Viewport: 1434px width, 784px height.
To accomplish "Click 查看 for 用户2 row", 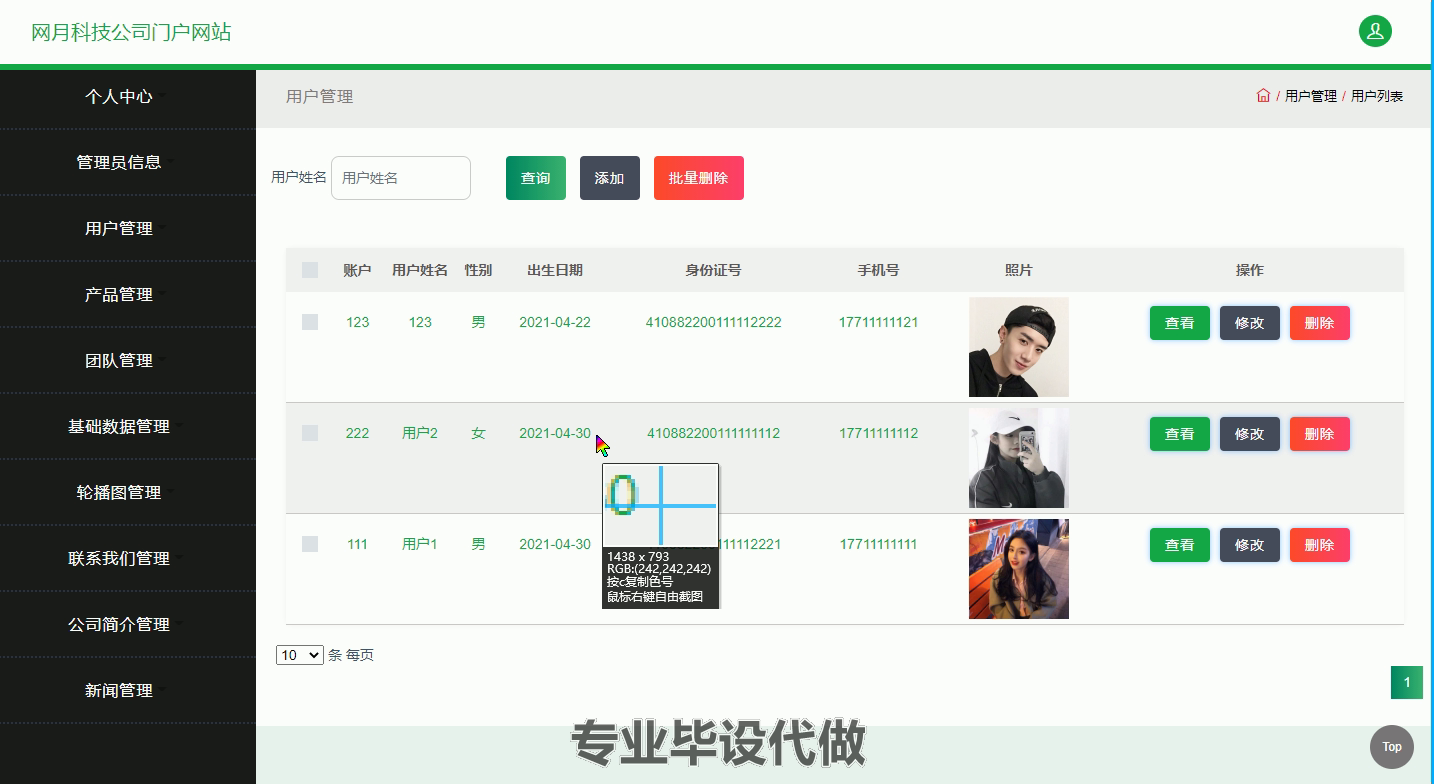I will tap(1180, 434).
